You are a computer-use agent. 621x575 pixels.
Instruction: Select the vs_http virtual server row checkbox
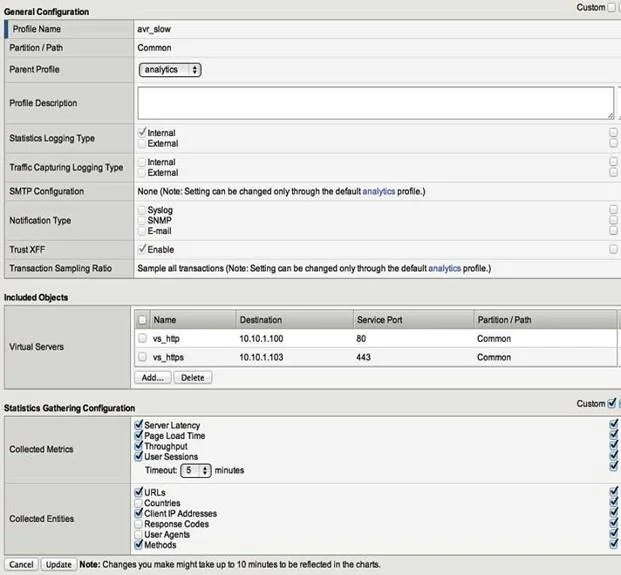click(x=142, y=338)
